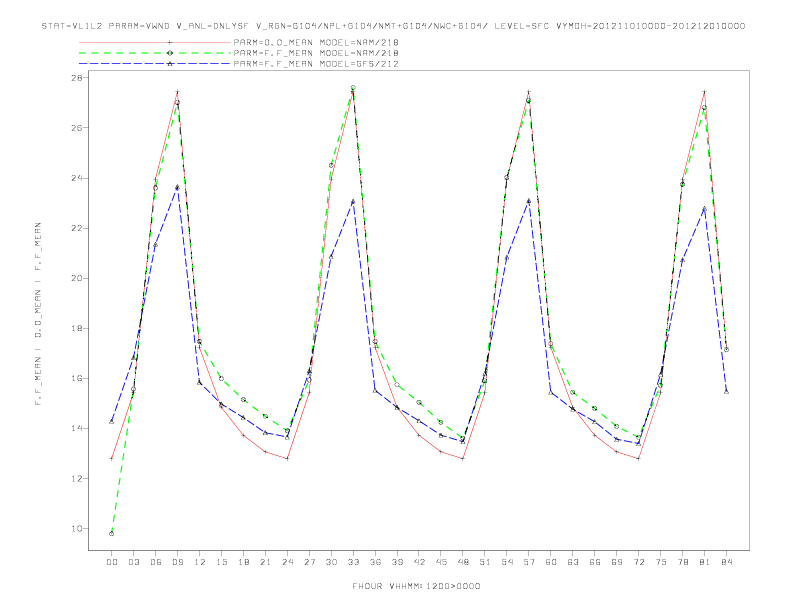Viewport: 792px width, 612px height.
Task: Click x-axis forecast hour label 42
Action: (419, 562)
